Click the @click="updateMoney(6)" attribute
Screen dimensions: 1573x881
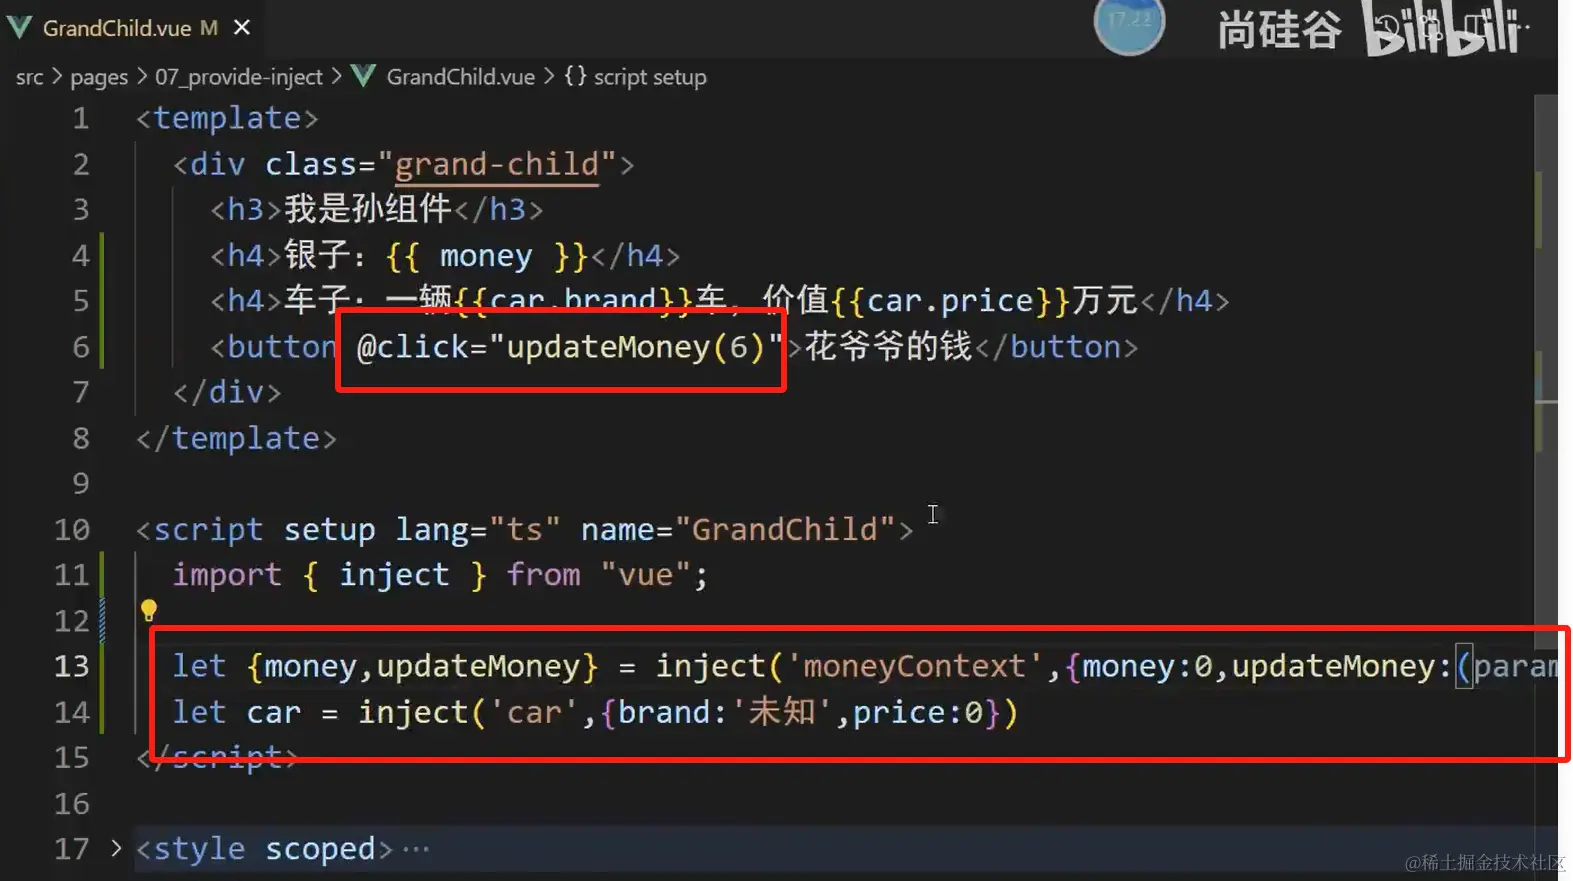click(x=570, y=347)
